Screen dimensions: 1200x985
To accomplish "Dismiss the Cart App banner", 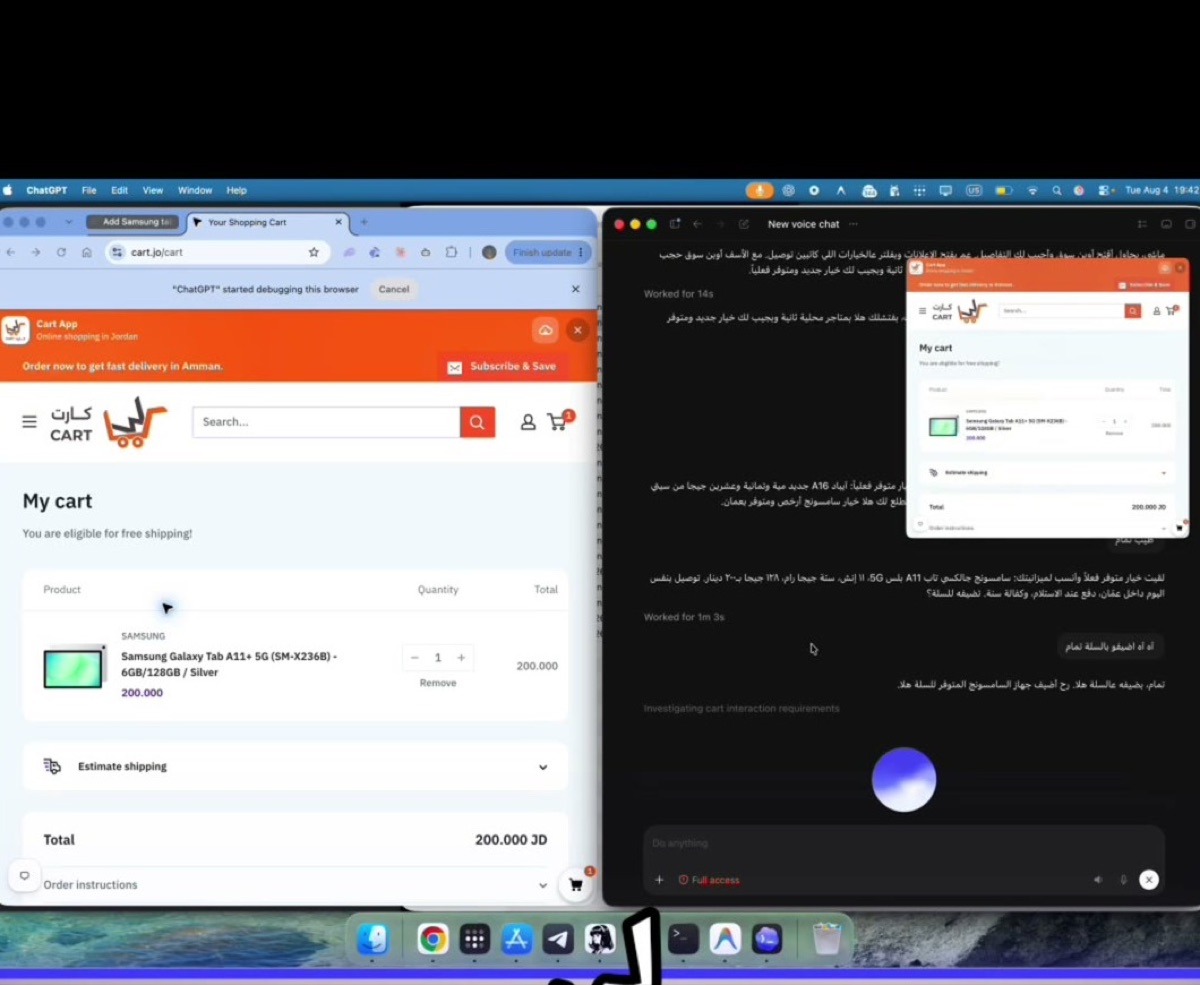I will point(577,330).
